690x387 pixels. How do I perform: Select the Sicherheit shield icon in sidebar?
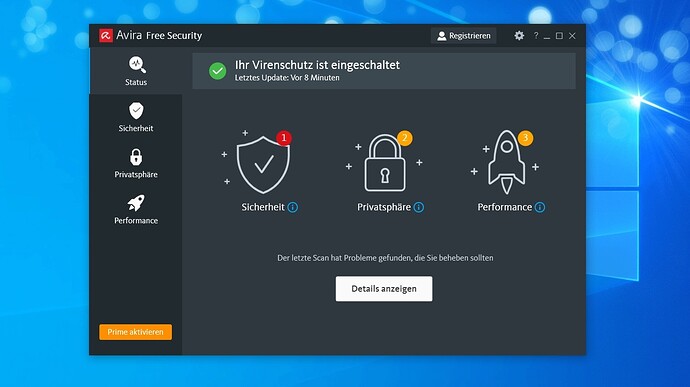[x=136, y=111]
